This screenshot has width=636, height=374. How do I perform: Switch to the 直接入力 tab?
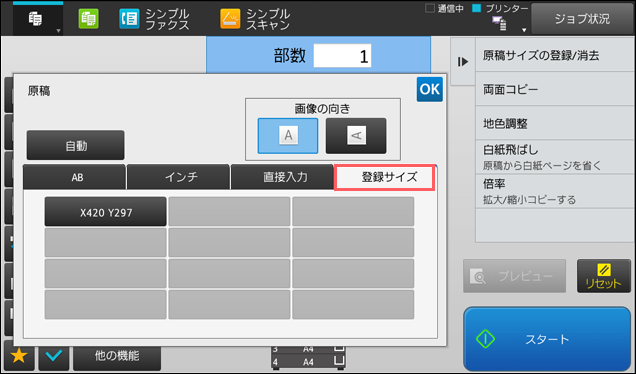[282, 177]
